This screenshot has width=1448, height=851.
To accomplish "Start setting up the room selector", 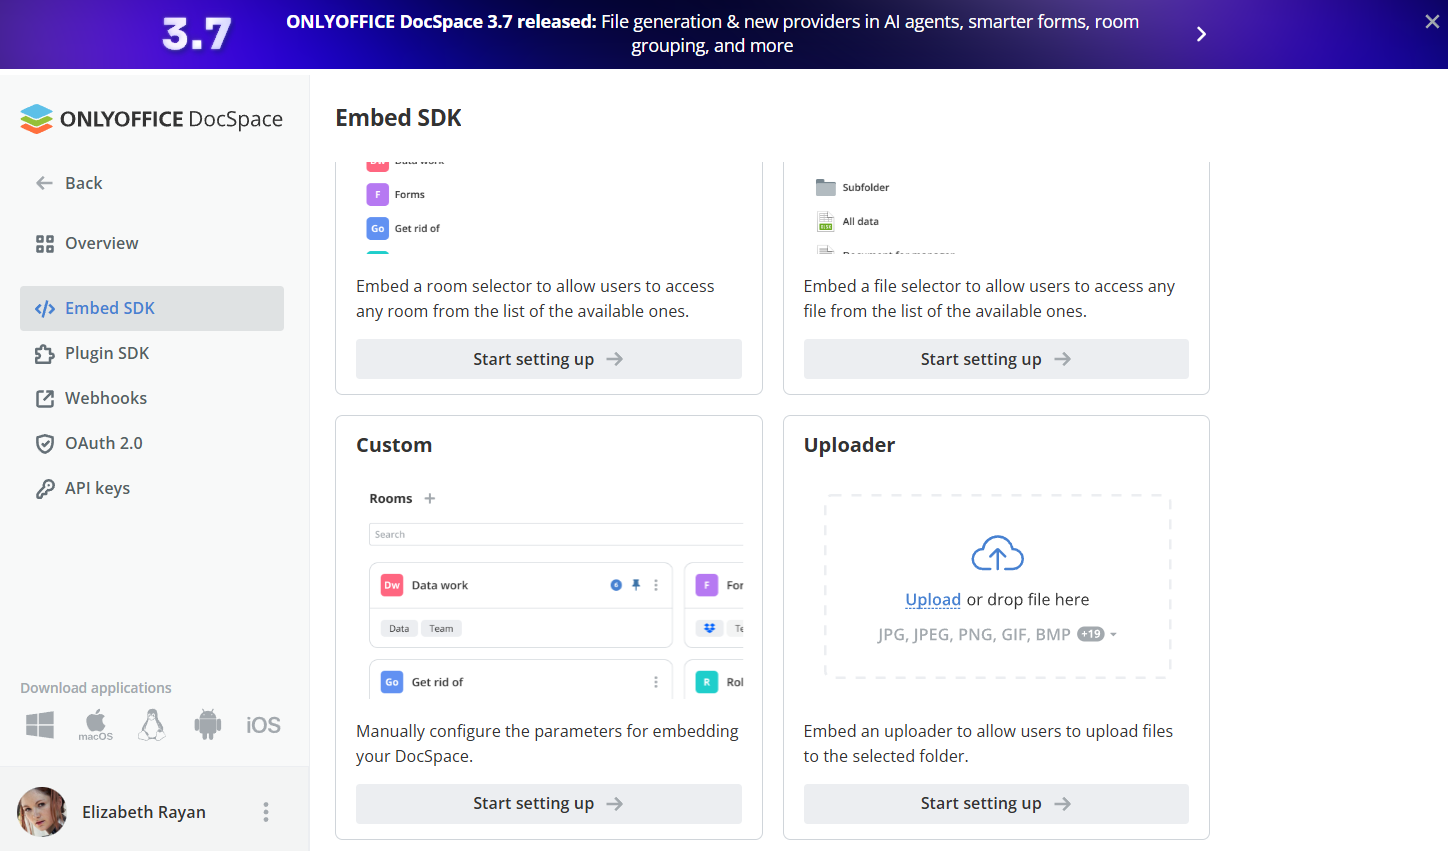I will pos(549,359).
